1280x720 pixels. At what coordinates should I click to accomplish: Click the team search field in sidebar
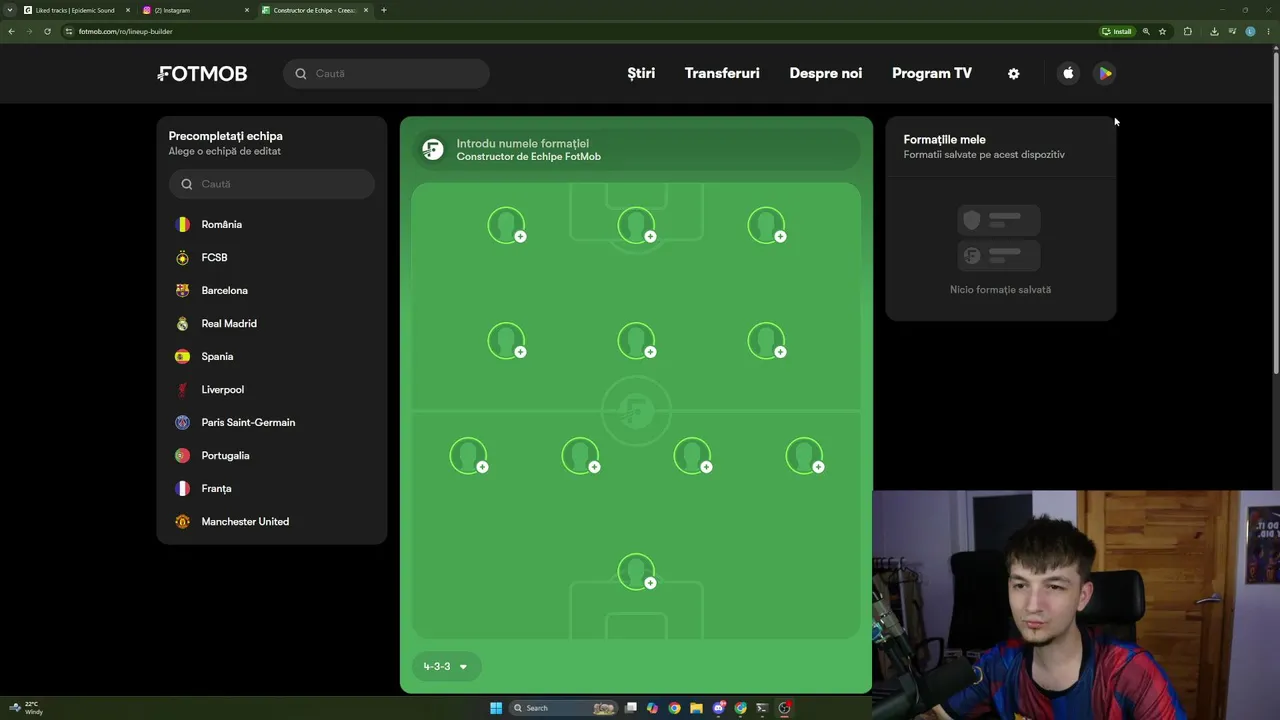click(x=272, y=184)
